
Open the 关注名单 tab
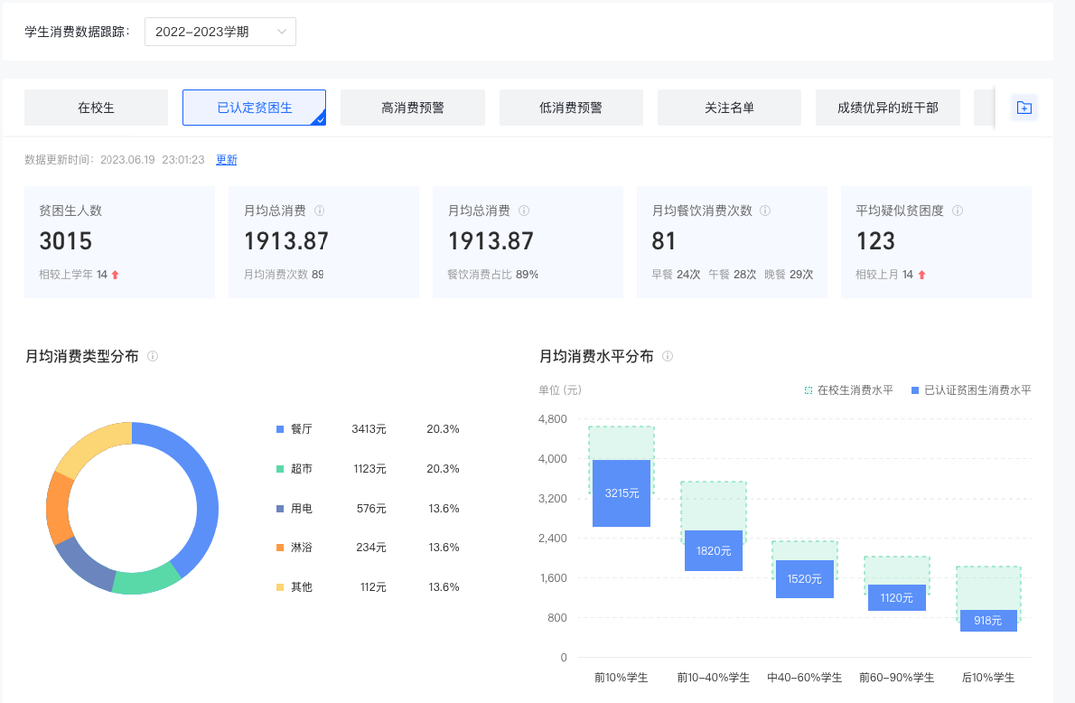point(729,108)
